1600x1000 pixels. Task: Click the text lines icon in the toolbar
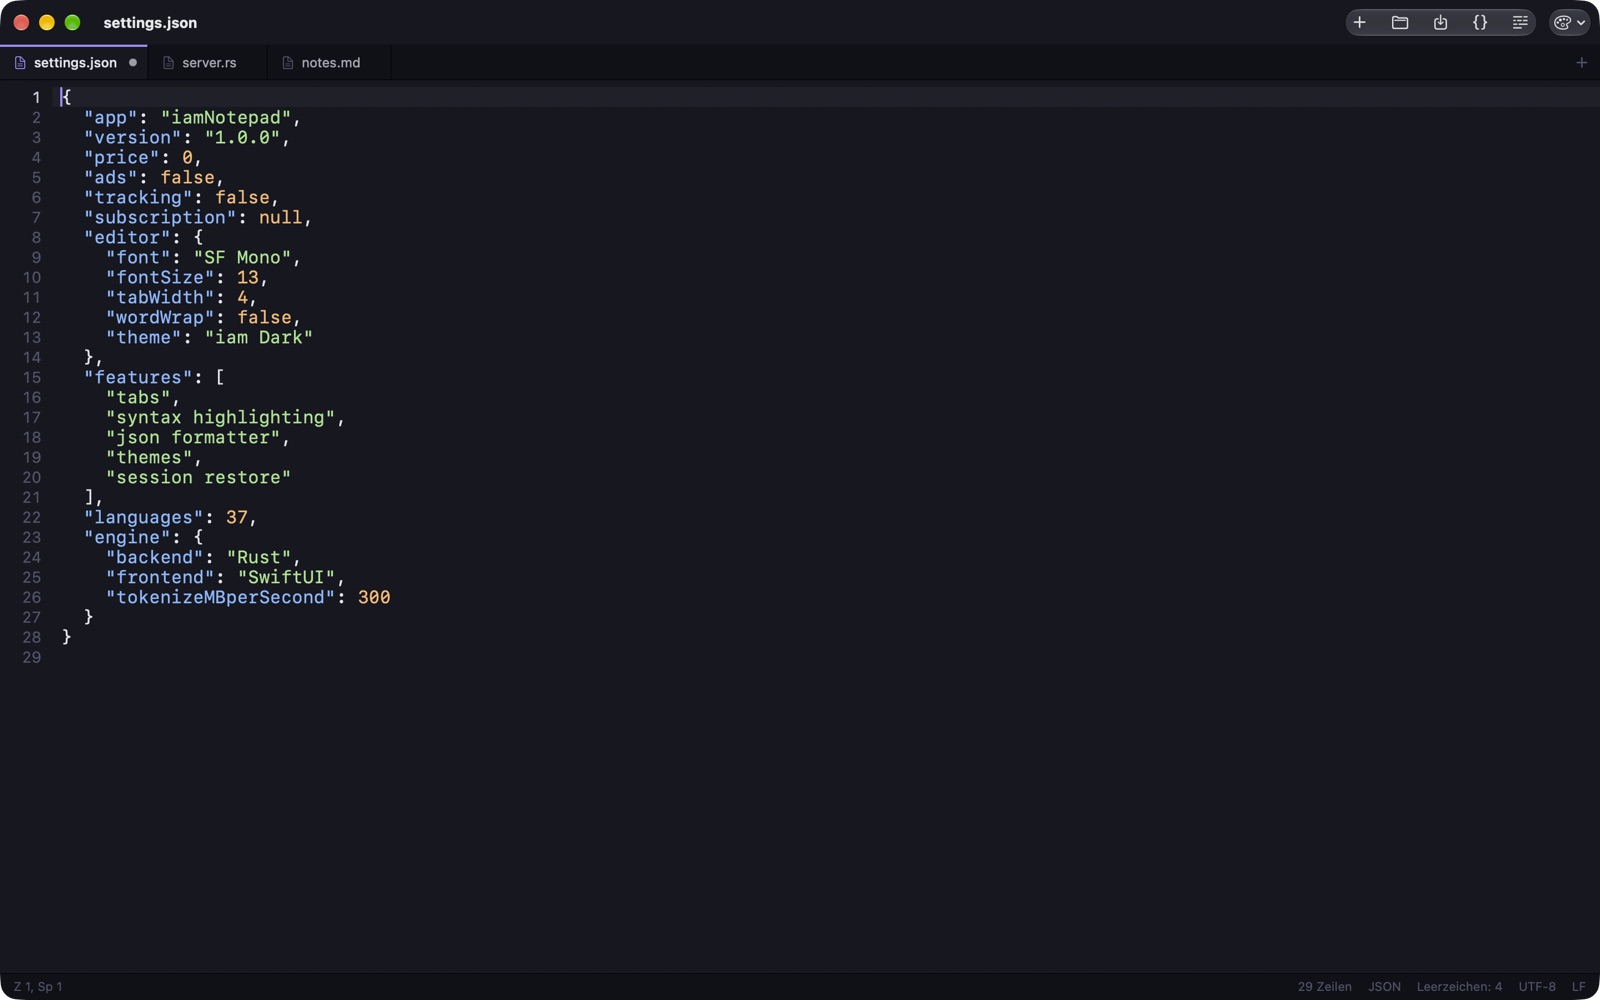(x=1520, y=22)
